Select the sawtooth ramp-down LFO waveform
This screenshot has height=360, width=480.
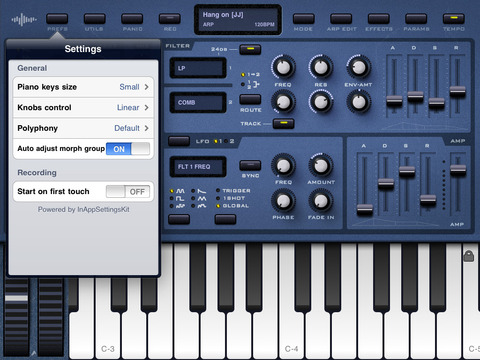(x=199, y=191)
